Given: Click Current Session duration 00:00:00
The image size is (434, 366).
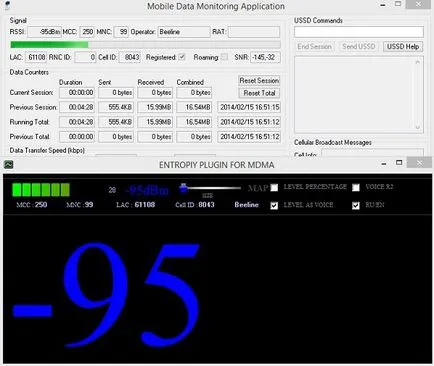Looking at the screenshot, I should [77, 93].
